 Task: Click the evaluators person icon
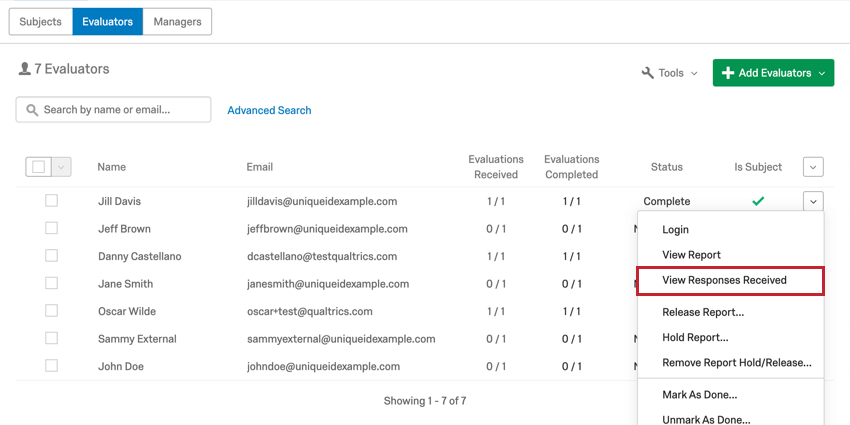point(25,69)
